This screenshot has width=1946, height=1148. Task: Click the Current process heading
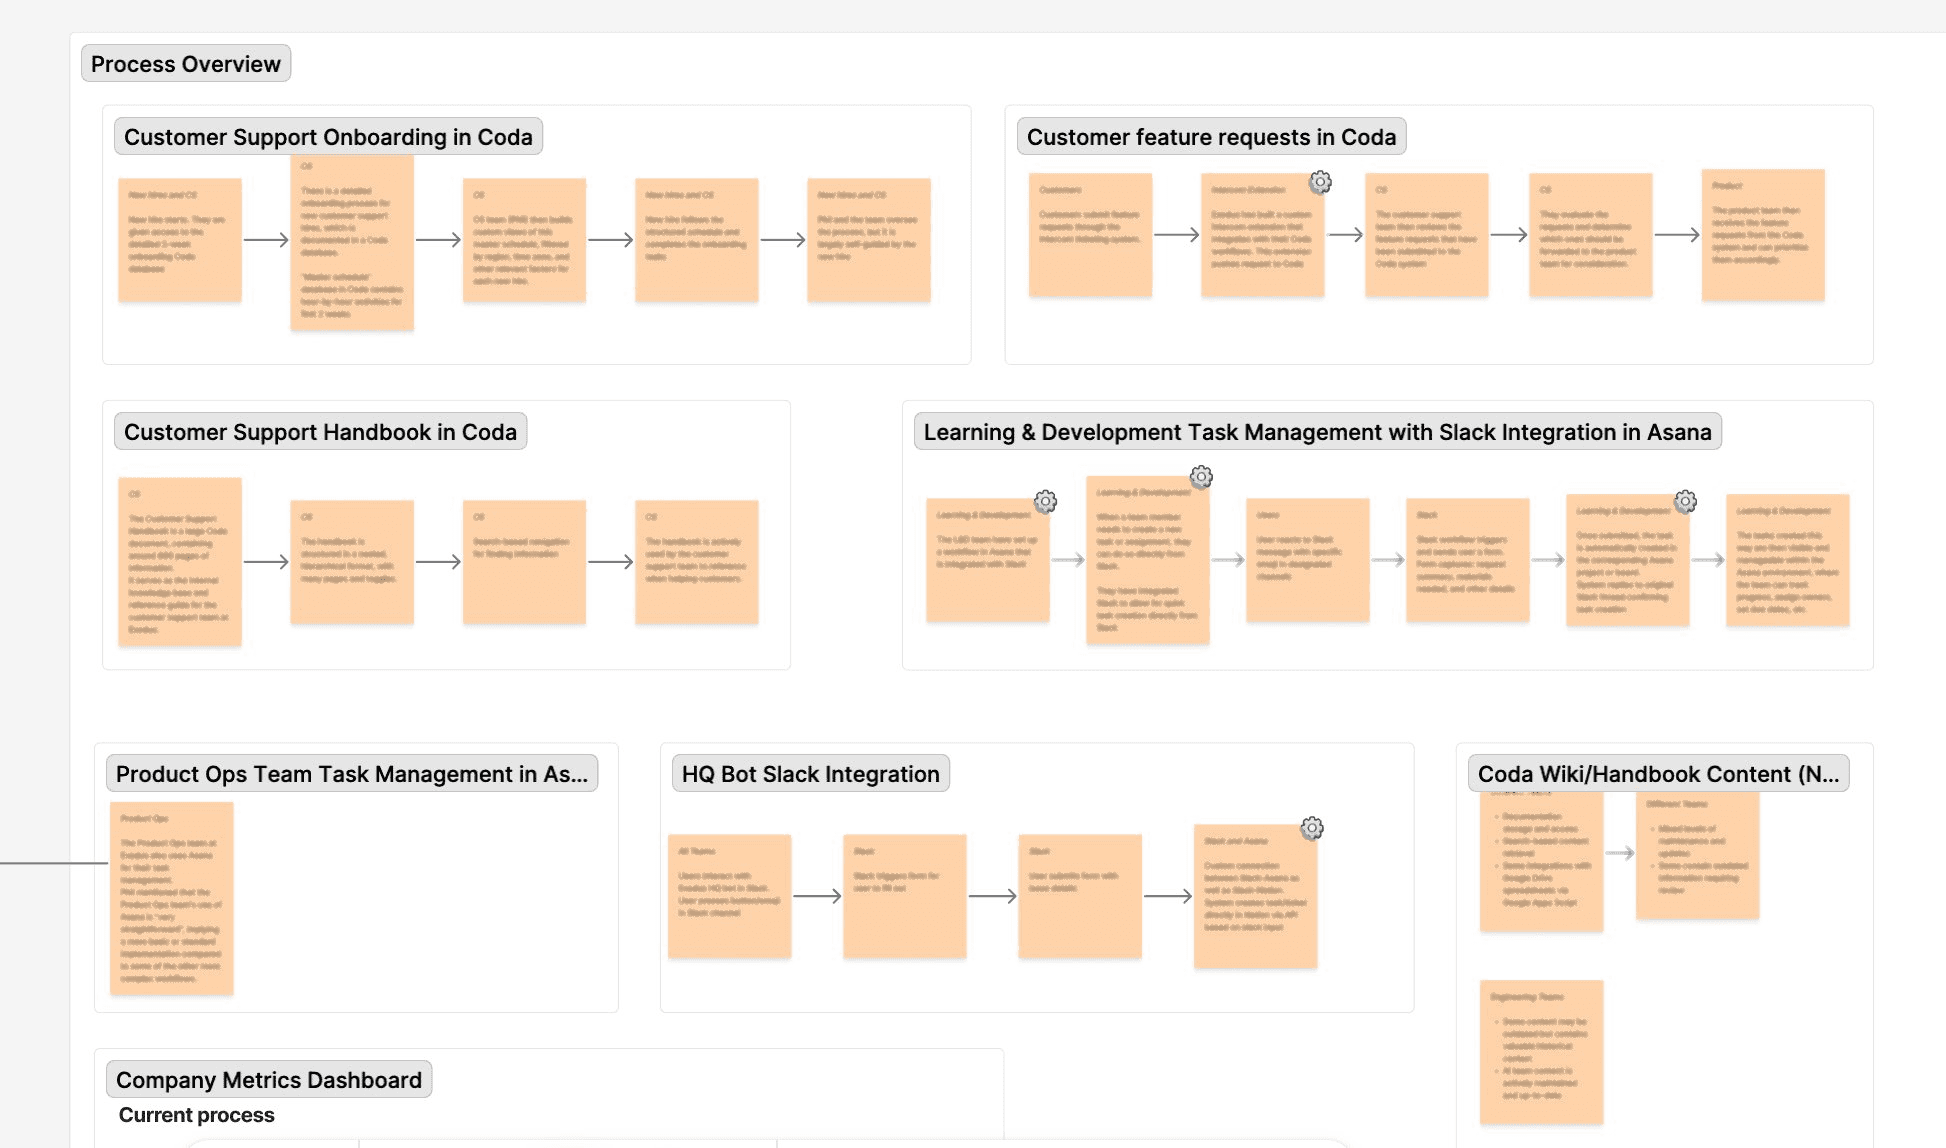tap(196, 1115)
